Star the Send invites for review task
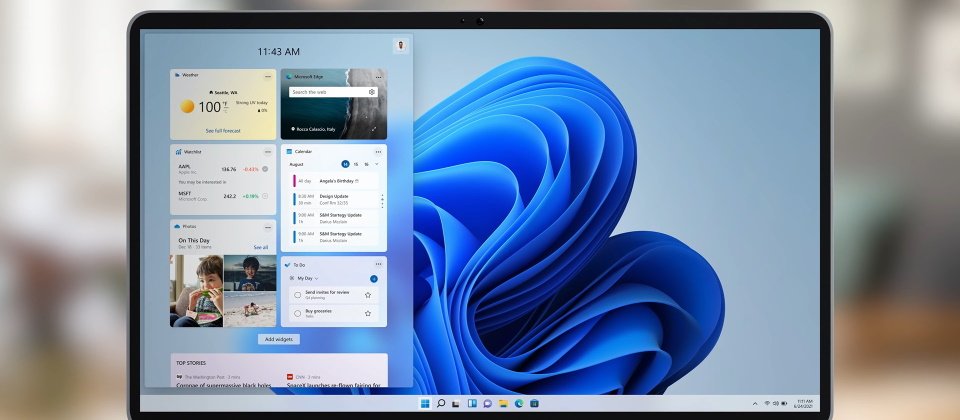This screenshot has width=960, height=420. pyautogui.click(x=368, y=294)
